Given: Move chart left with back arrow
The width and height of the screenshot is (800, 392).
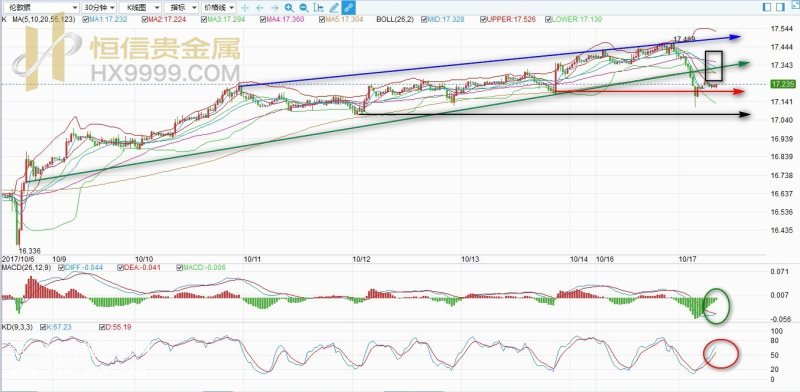Looking at the screenshot, I should 260,8.
